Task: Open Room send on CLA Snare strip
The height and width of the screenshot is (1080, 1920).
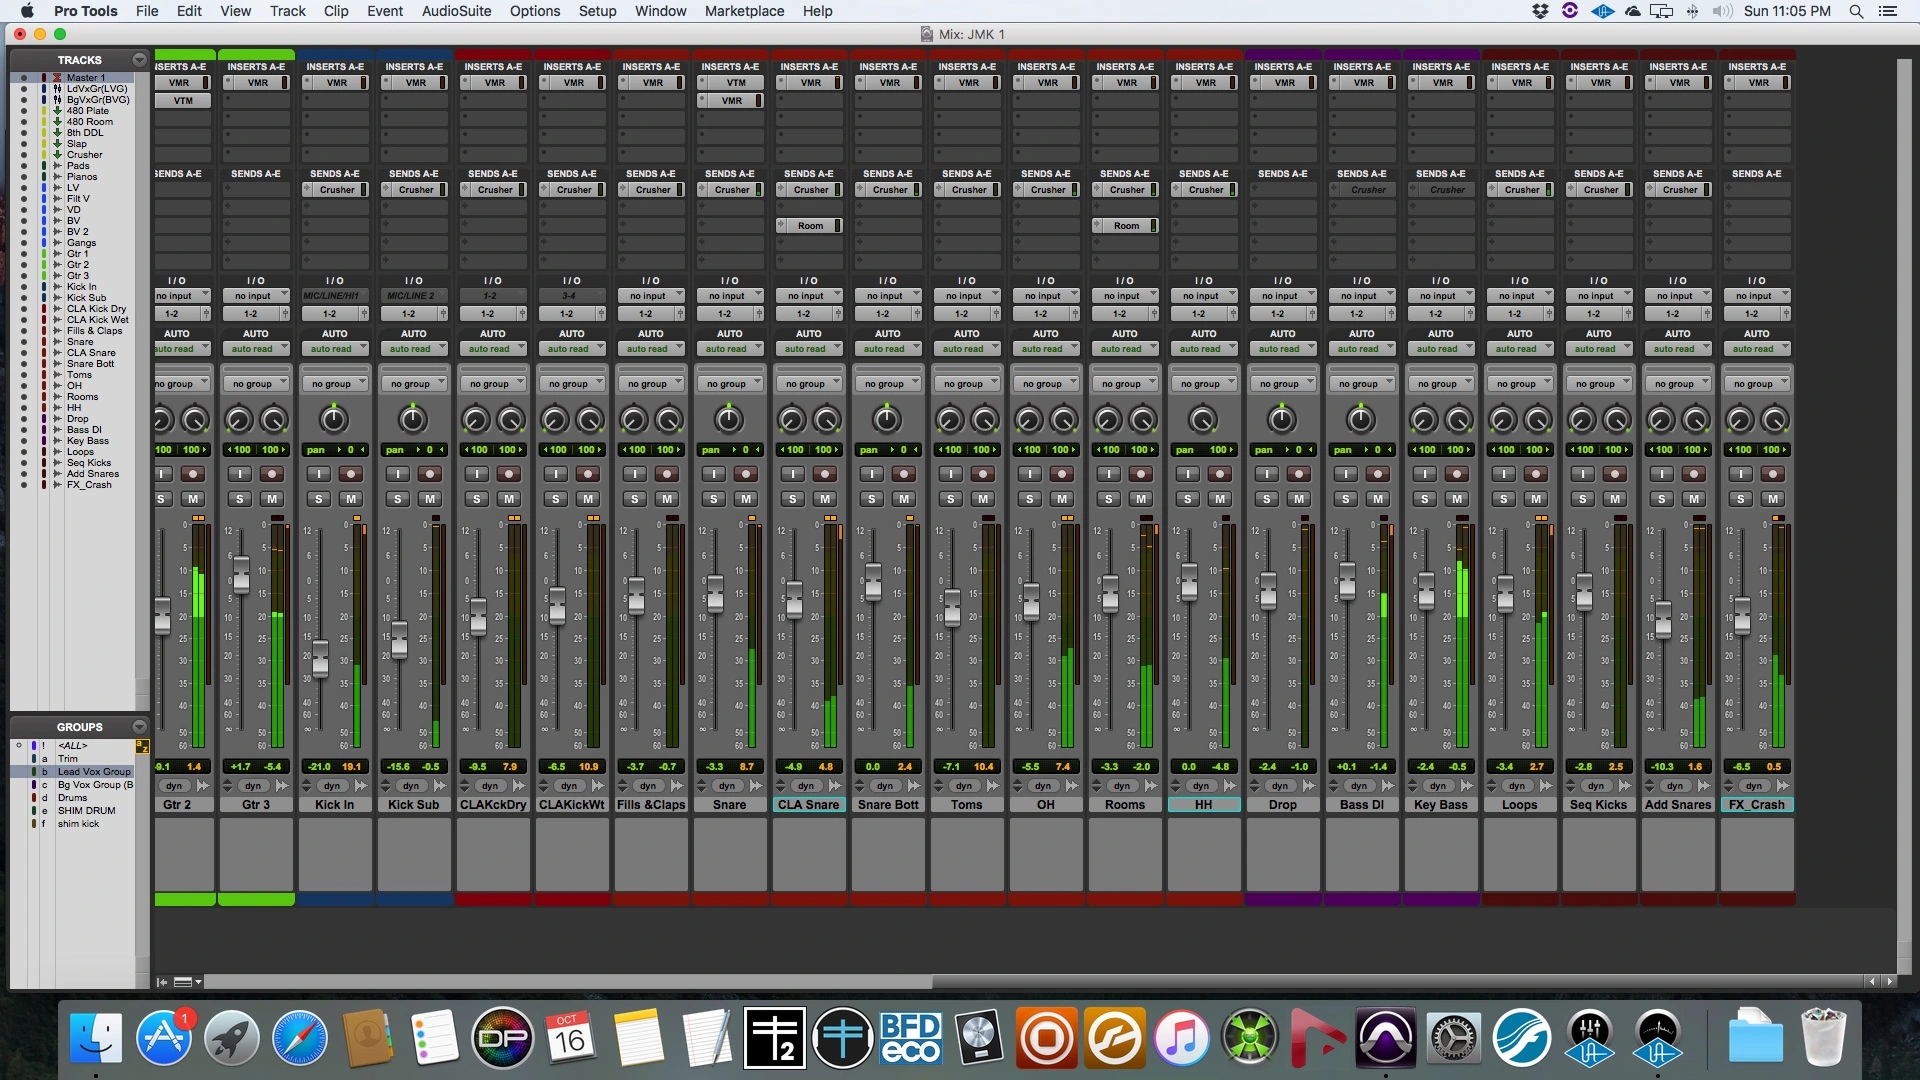Action: (x=809, y=226)
